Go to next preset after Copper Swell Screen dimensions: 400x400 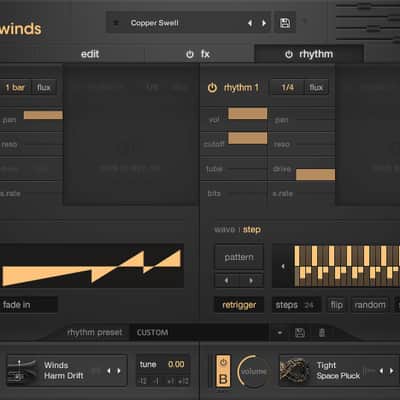[x=264, y=23]
